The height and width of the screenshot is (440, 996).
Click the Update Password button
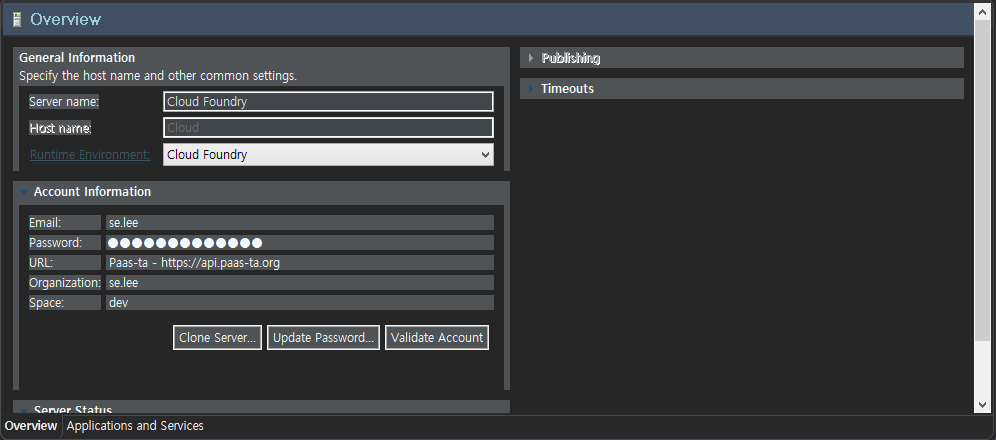(x=323, y=338)
